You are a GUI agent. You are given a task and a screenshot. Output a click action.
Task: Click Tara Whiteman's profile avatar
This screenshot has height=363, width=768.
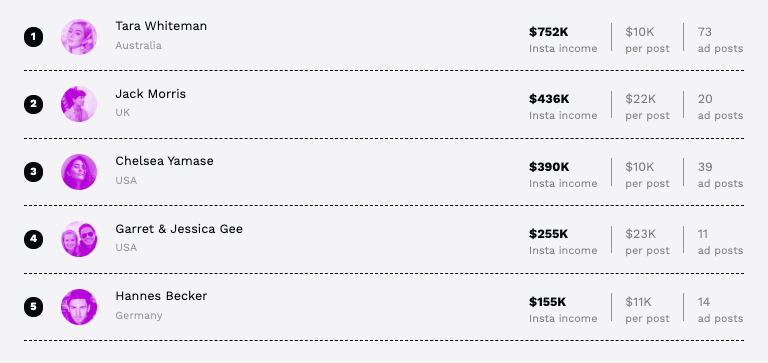pos(79,37)
